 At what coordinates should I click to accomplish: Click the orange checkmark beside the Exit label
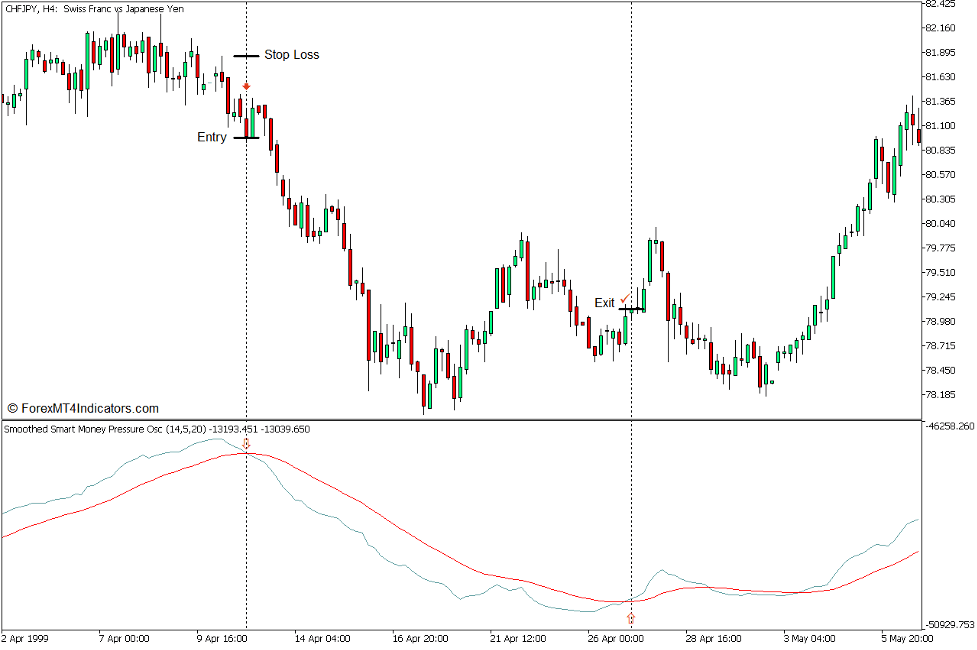pyautogui.click(x=625, y=298)
